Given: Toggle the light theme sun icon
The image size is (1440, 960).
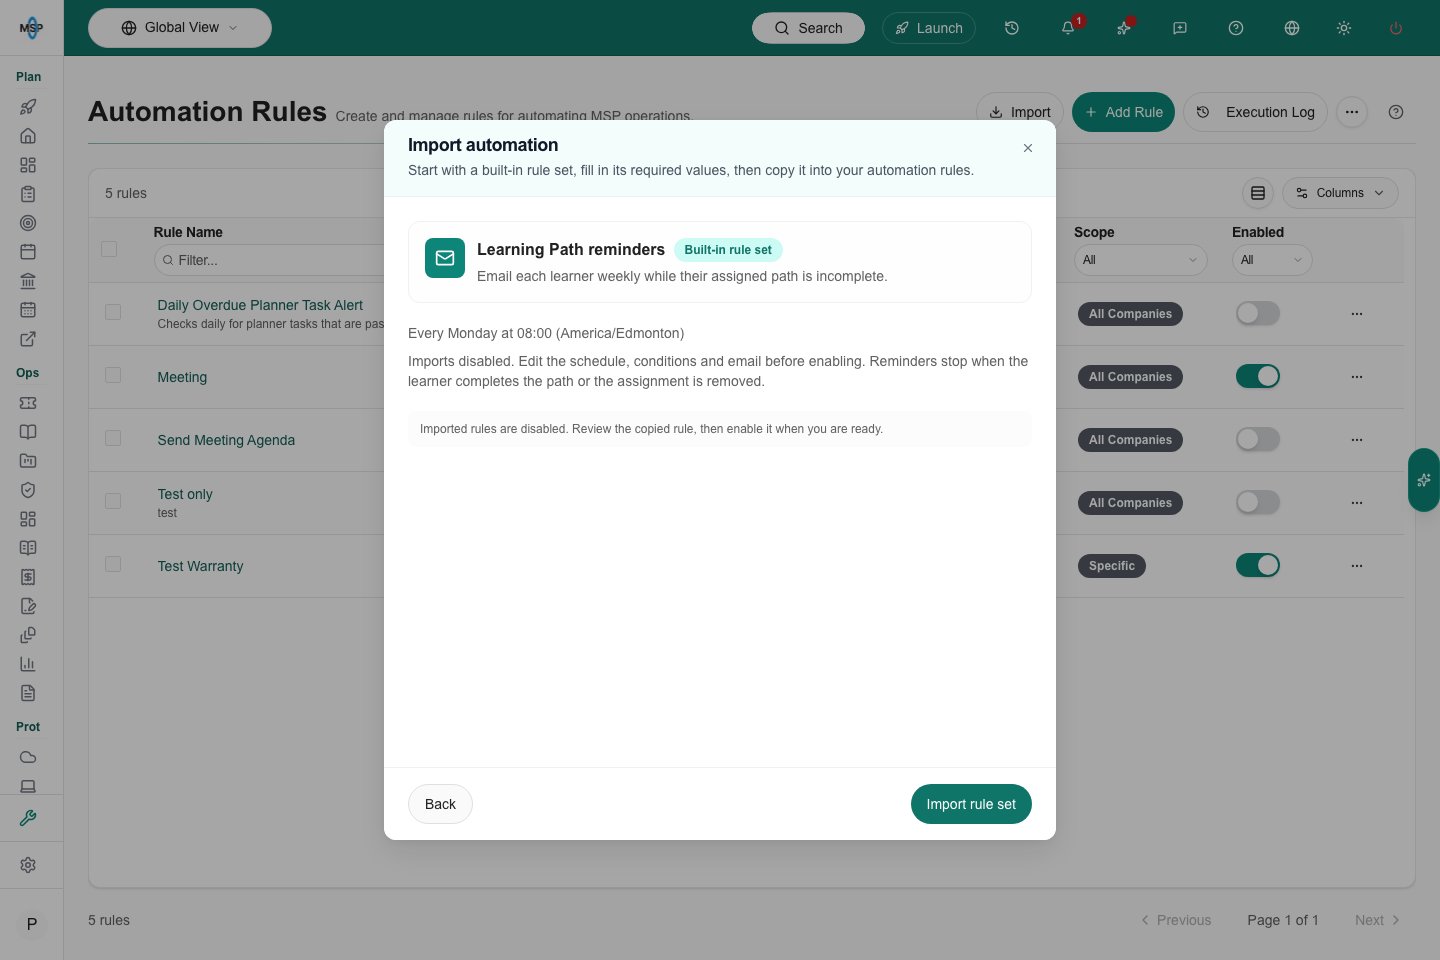Looking at the screenshot, I should (1344, 28).
